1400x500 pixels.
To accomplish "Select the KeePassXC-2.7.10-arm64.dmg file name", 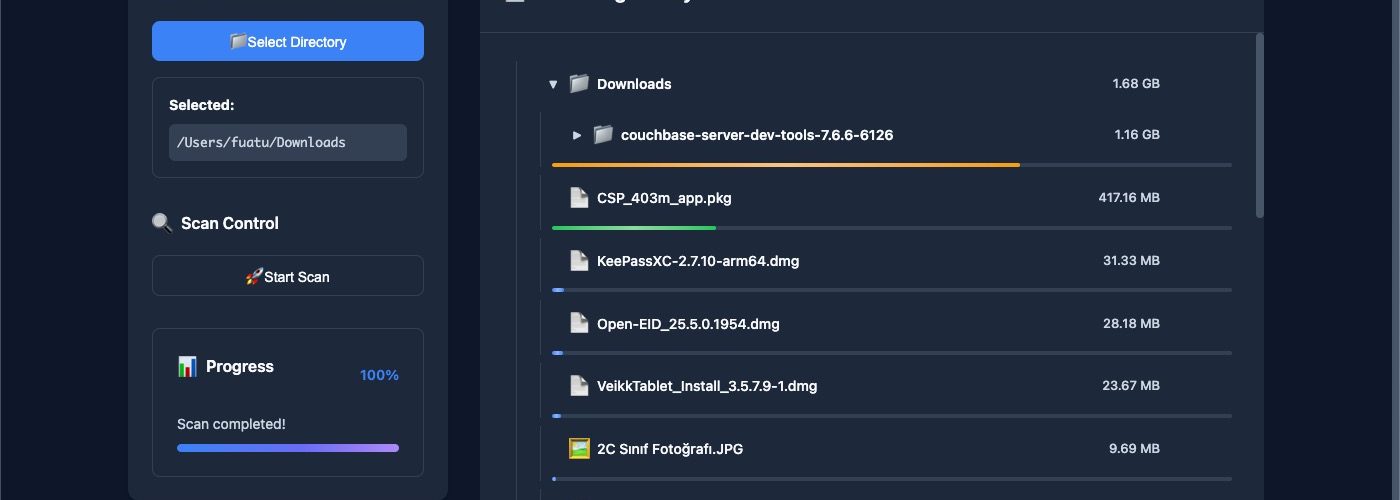I will (x=698, y=261).
